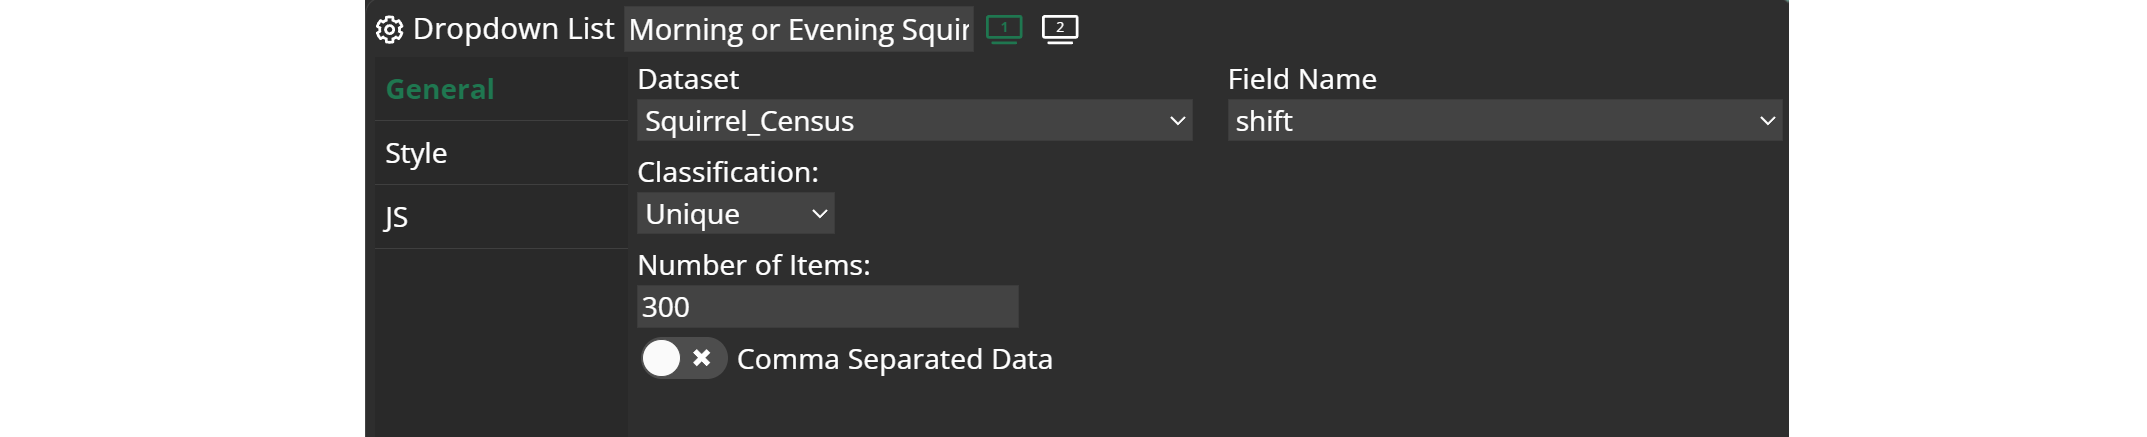Click the gear settings icon

point(389,30)
